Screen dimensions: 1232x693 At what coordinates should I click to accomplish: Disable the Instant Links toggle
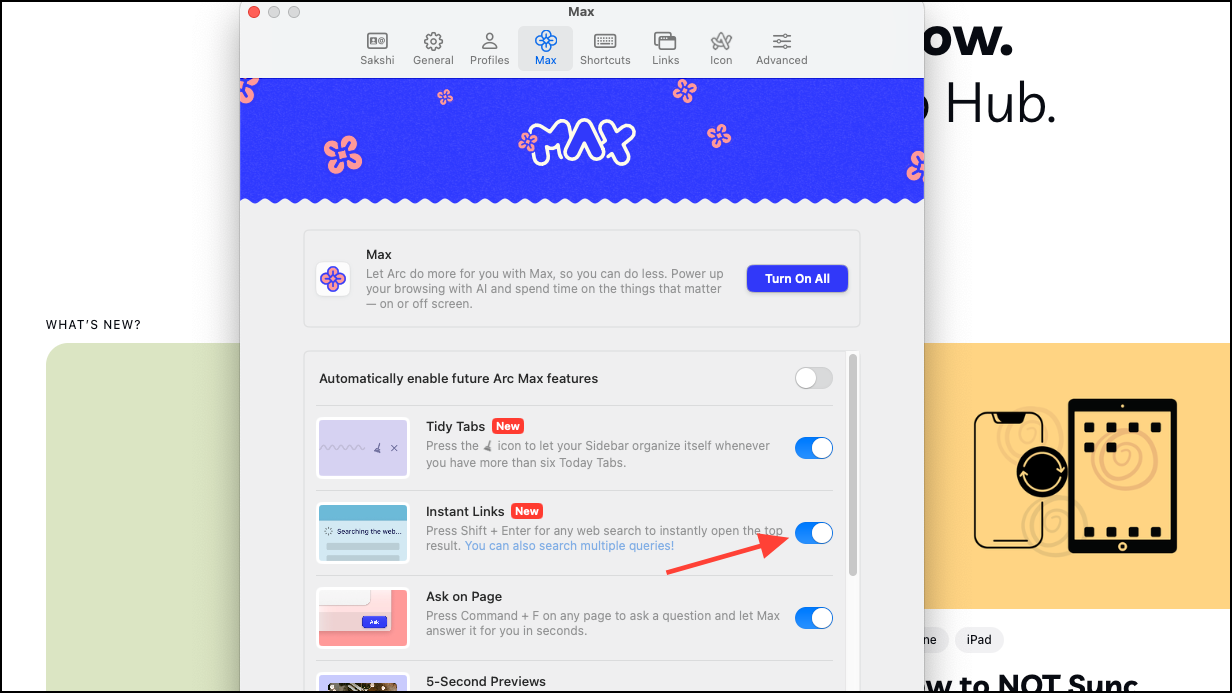[813, 533]
